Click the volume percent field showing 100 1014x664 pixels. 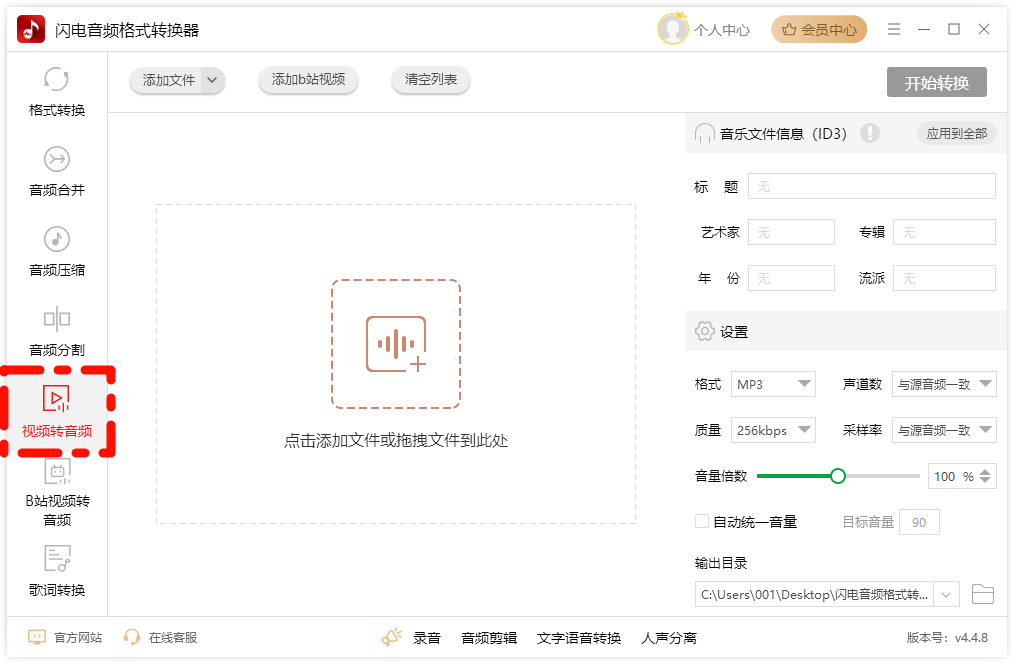point(952,476)
